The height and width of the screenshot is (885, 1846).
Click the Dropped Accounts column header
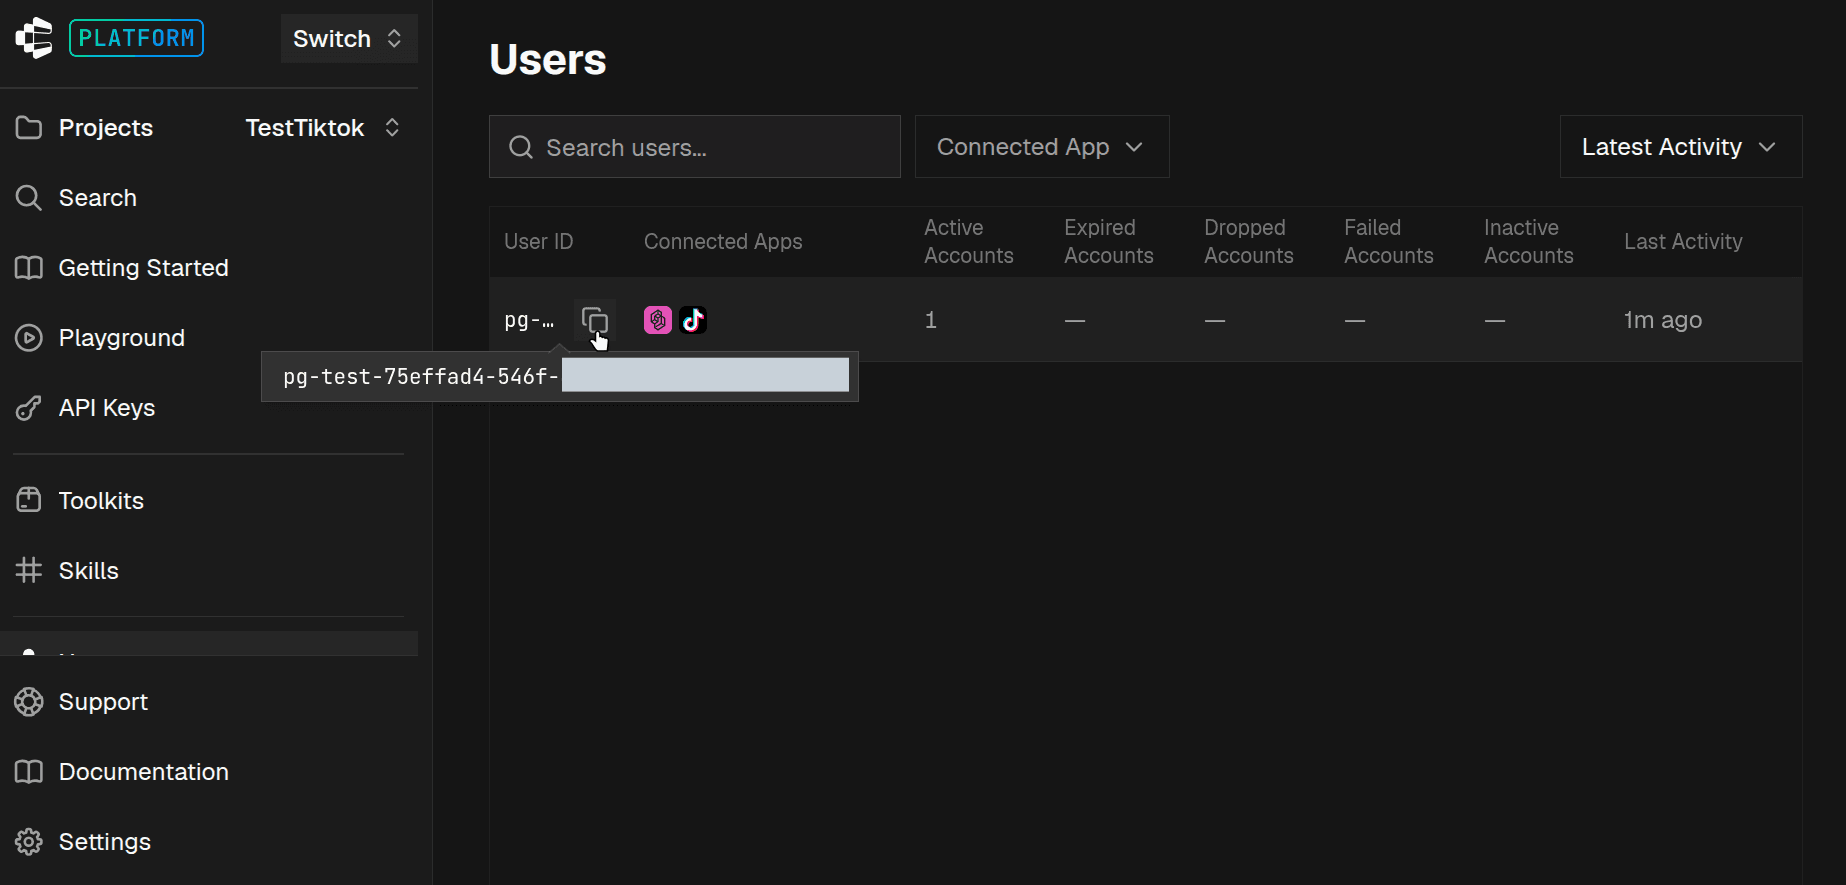(1249, 242)
